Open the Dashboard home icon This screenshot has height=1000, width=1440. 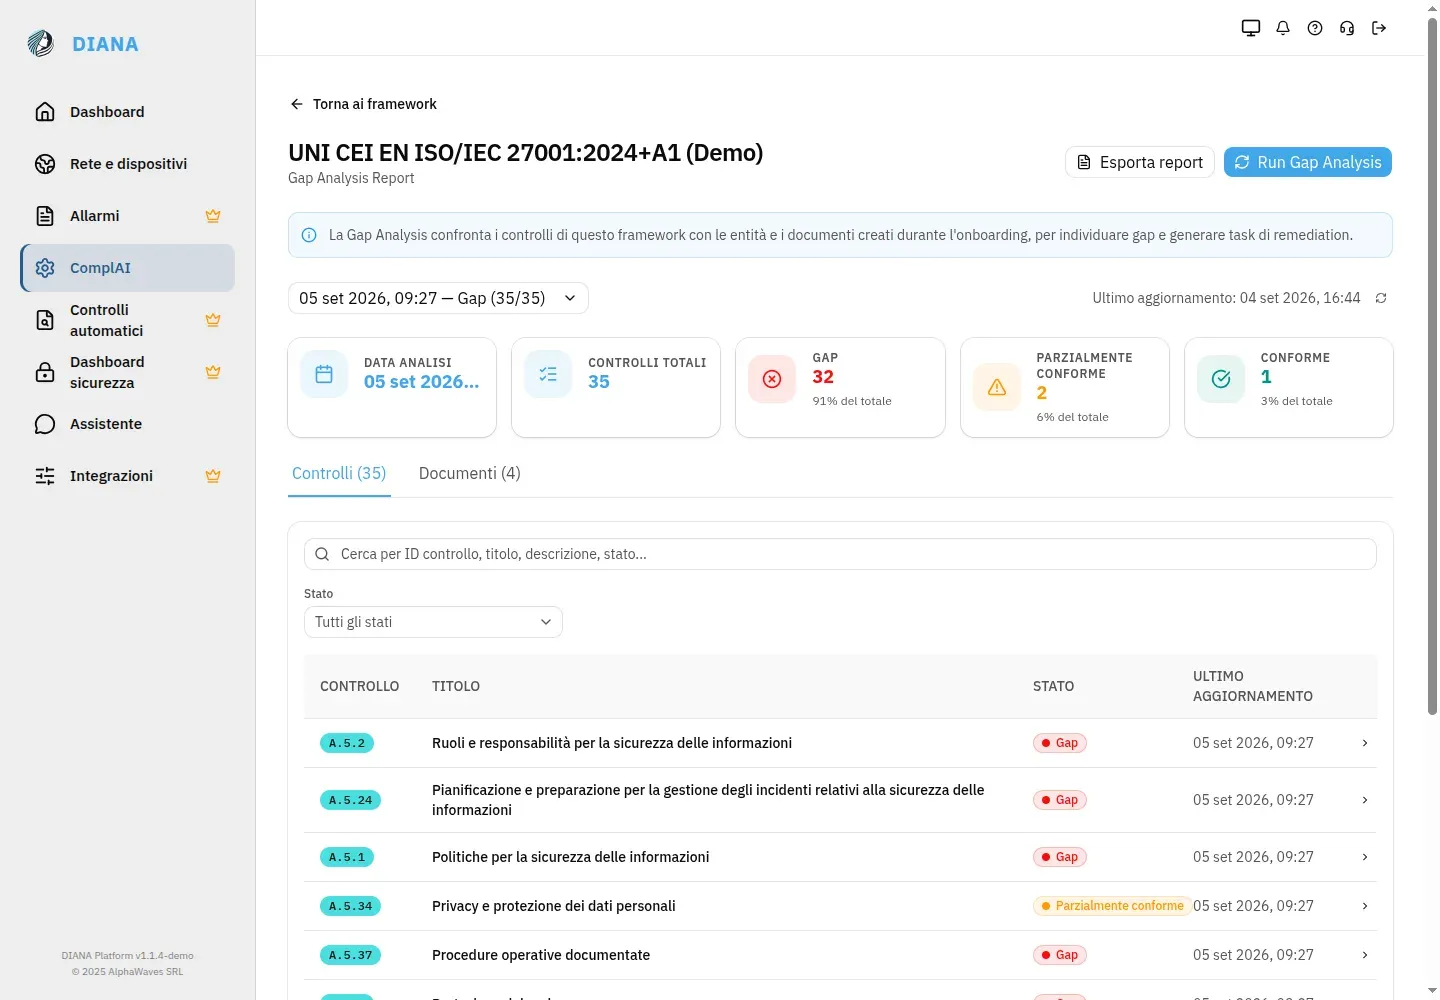tap(45, 112)
